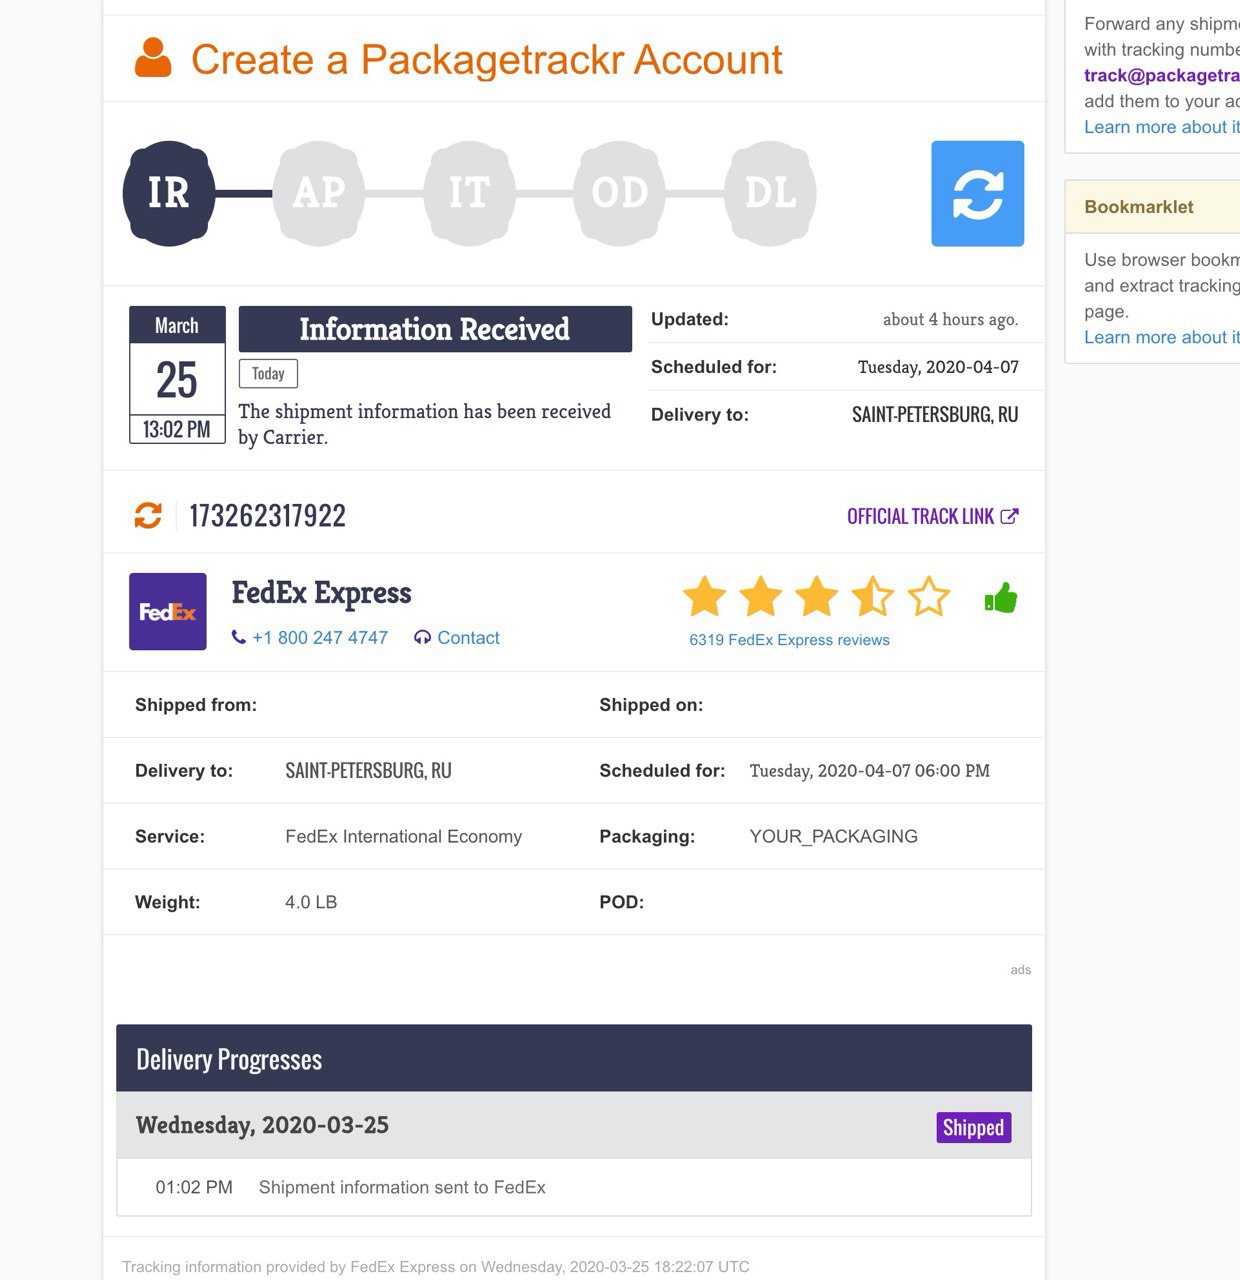Image resolution: width=1240 pixels, height=1280 pixels.
Task: Click the second rating star
Action: click(x=761, y=597)
